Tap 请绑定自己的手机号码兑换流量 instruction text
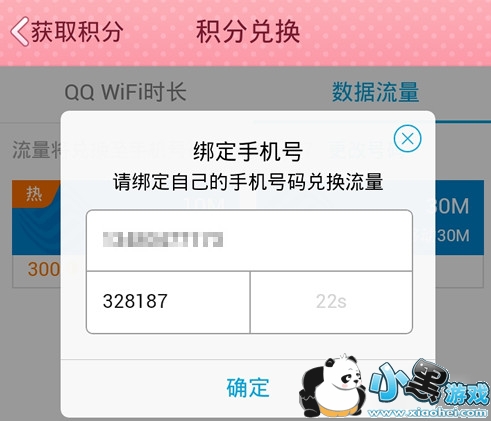 point(248,182)
